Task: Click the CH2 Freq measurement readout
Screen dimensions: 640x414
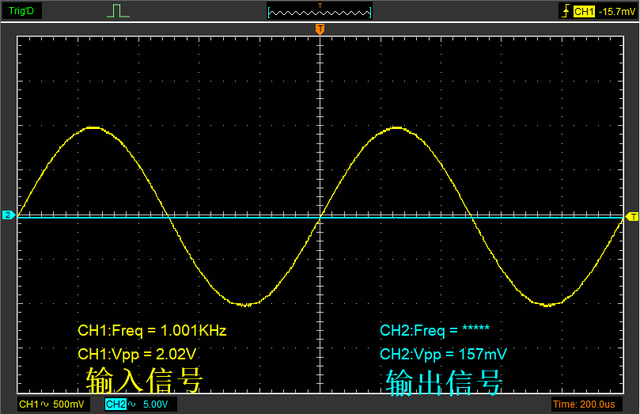Action: coord(433,330)
